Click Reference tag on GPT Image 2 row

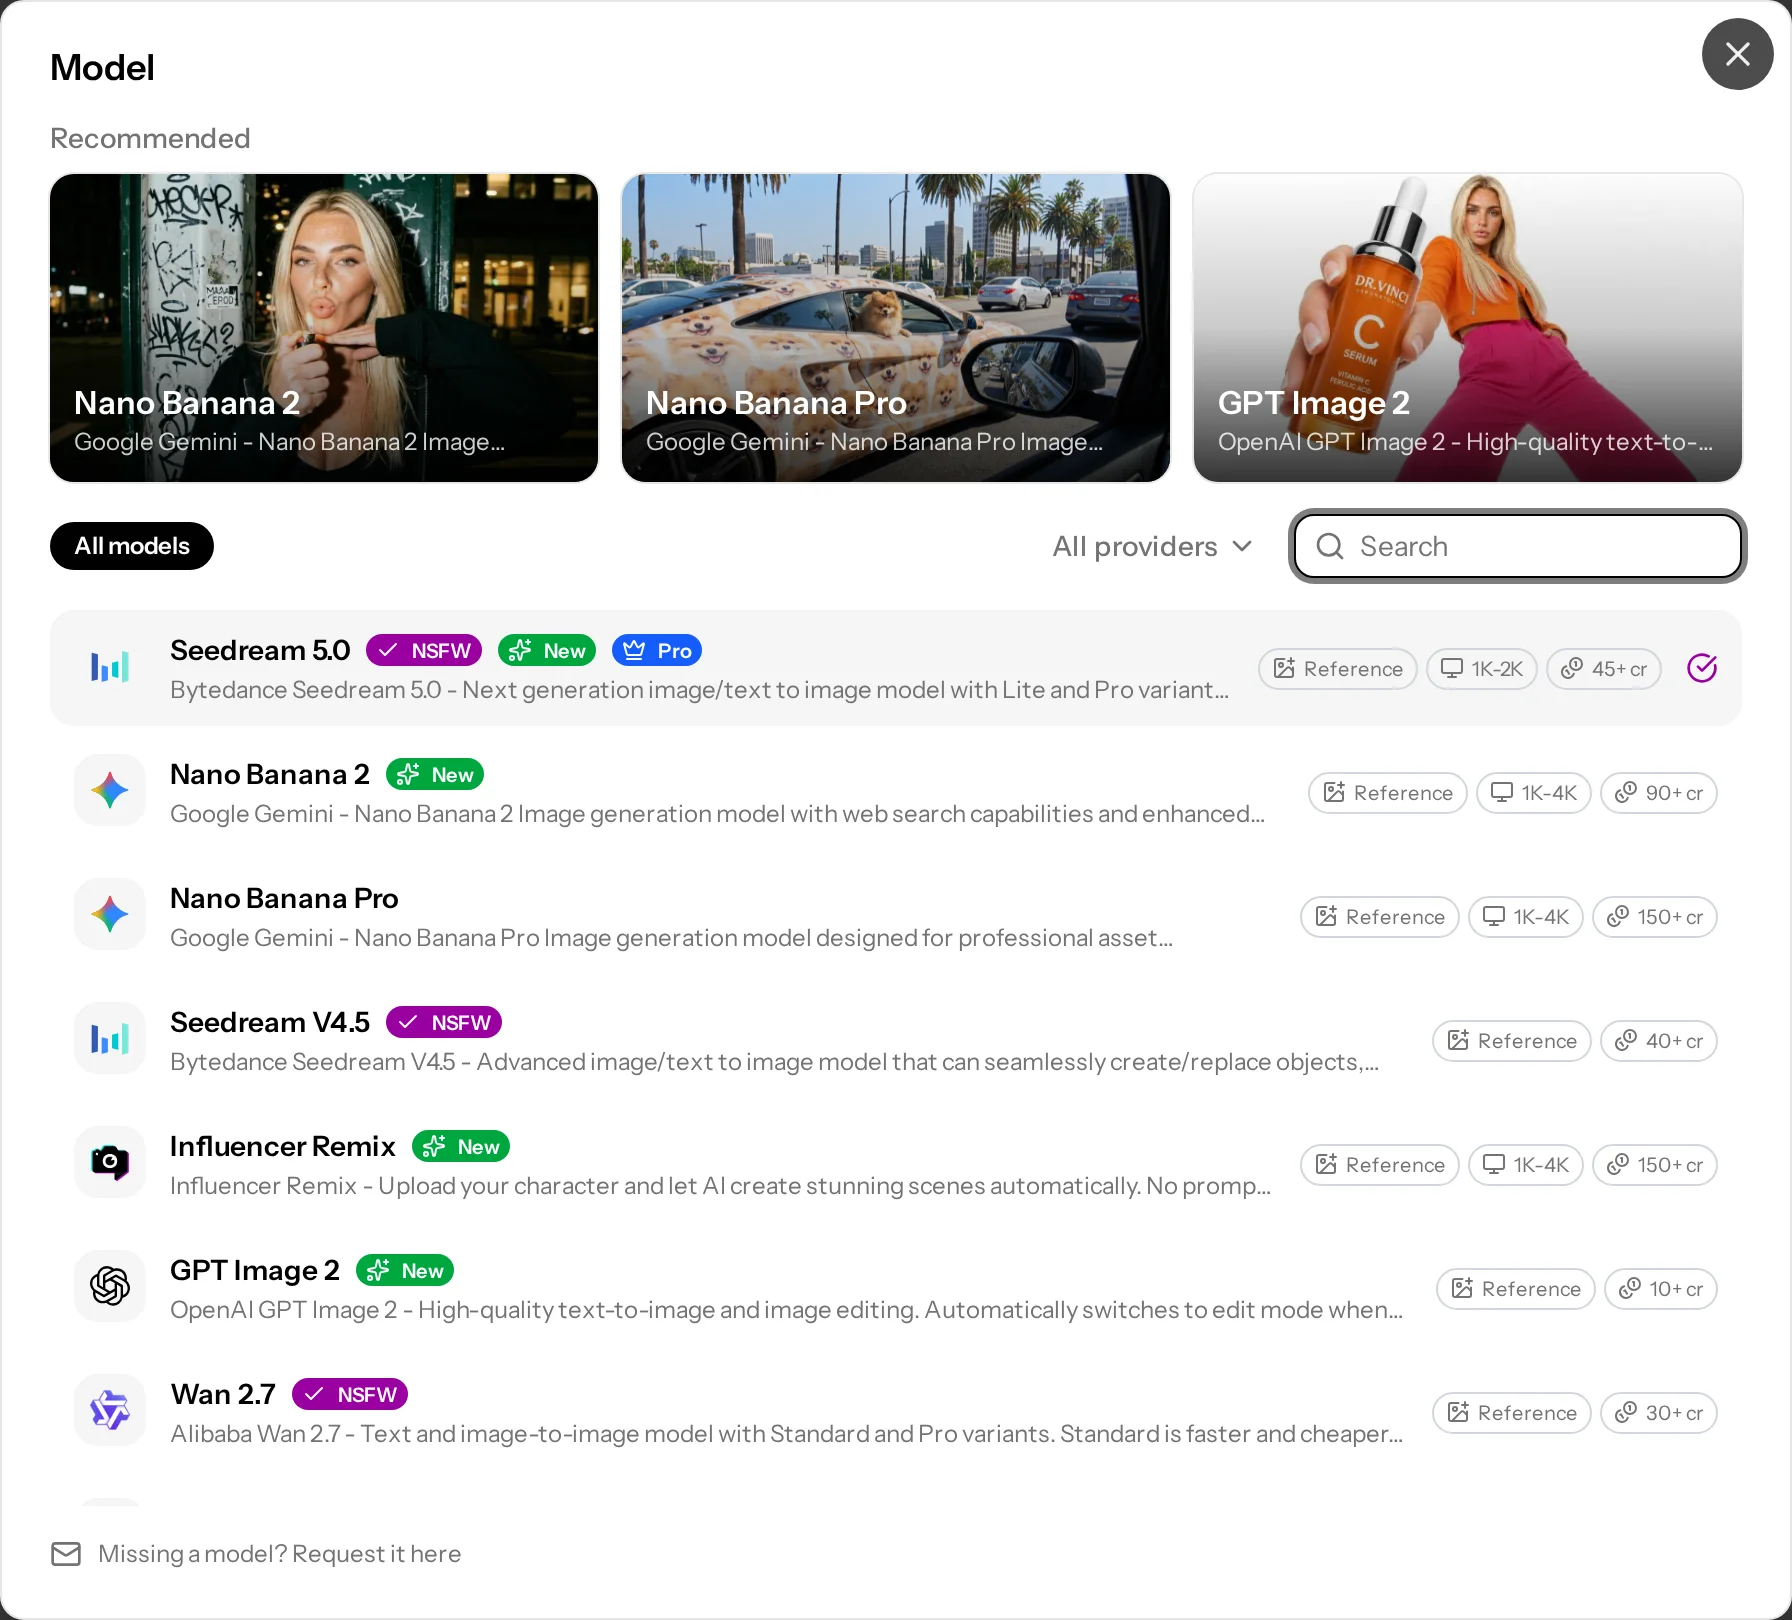[1516, 1289]
